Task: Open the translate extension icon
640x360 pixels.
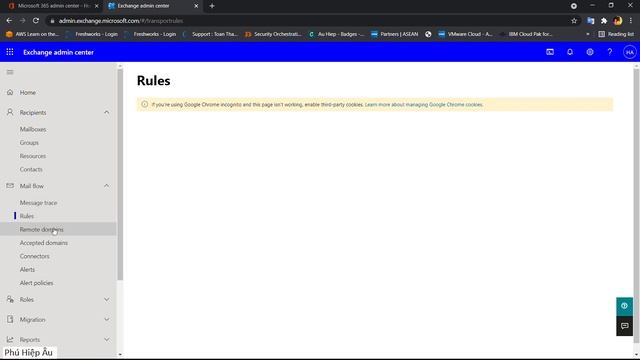Action: (x=591, y=20)
